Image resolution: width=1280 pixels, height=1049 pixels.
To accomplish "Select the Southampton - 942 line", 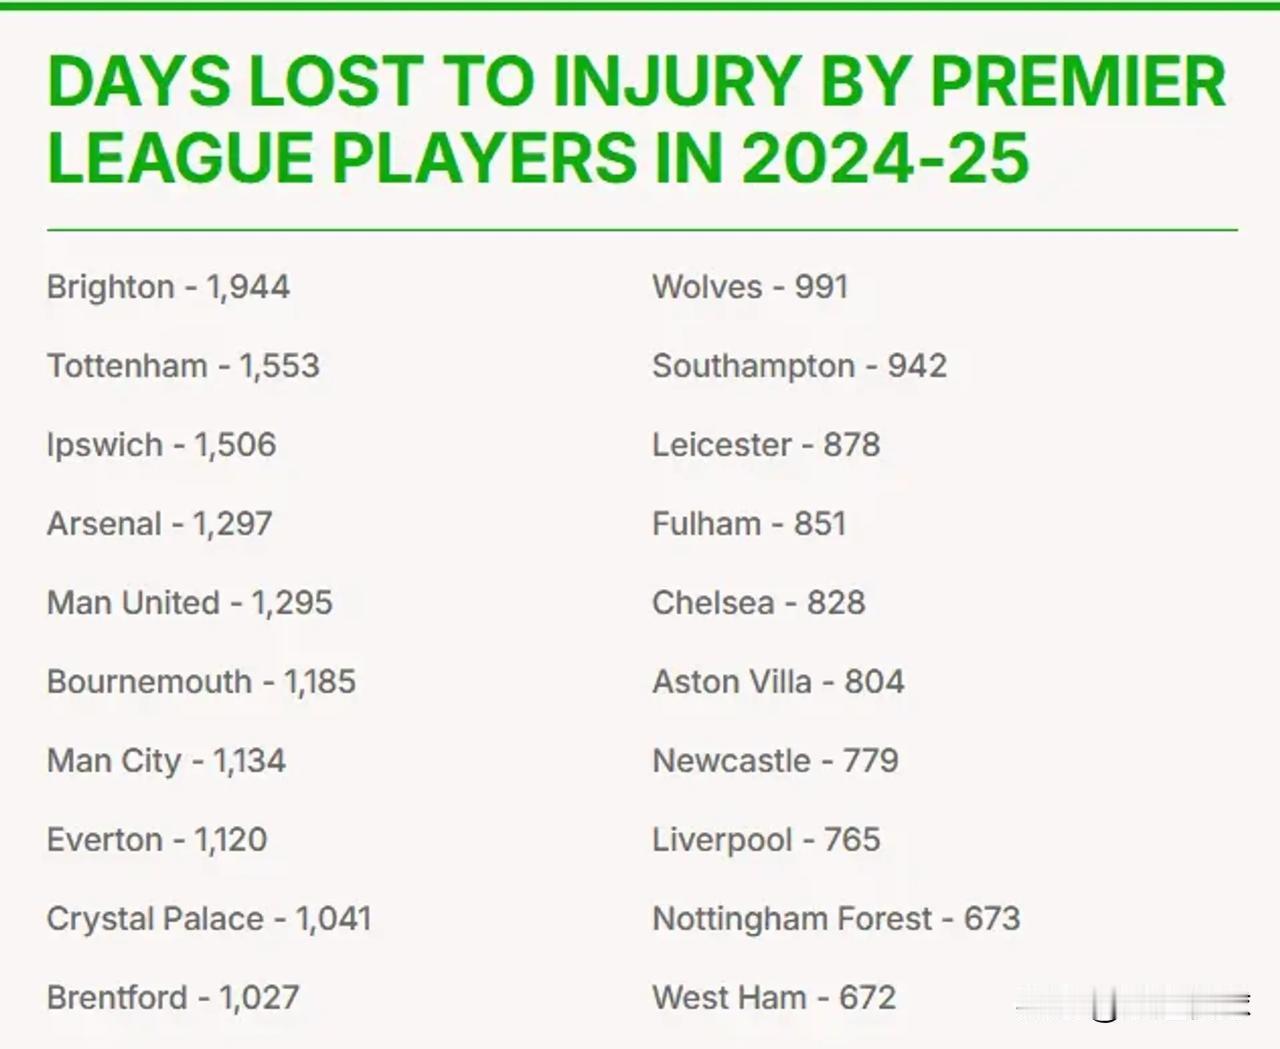I will tap(799, 366).
